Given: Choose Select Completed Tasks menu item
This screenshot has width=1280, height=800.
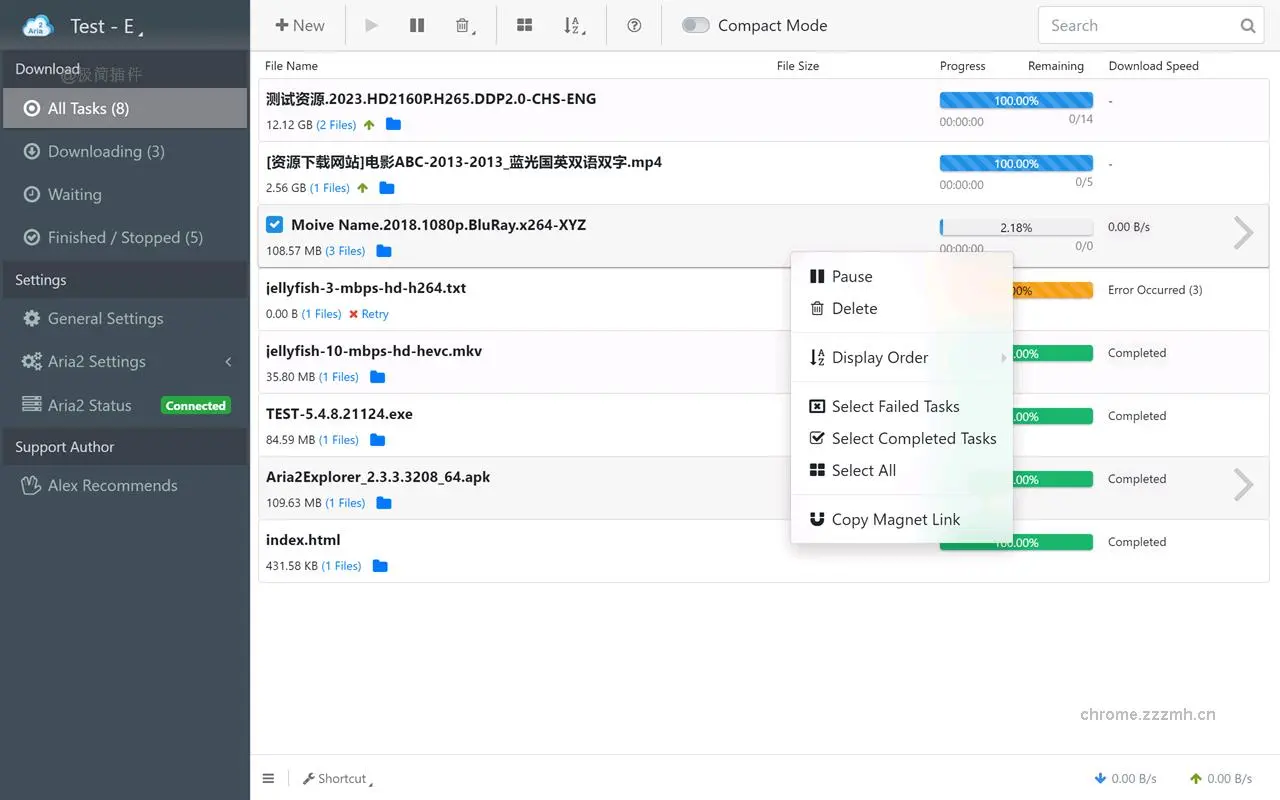Looking at the screenshot, I should (901, 438).
